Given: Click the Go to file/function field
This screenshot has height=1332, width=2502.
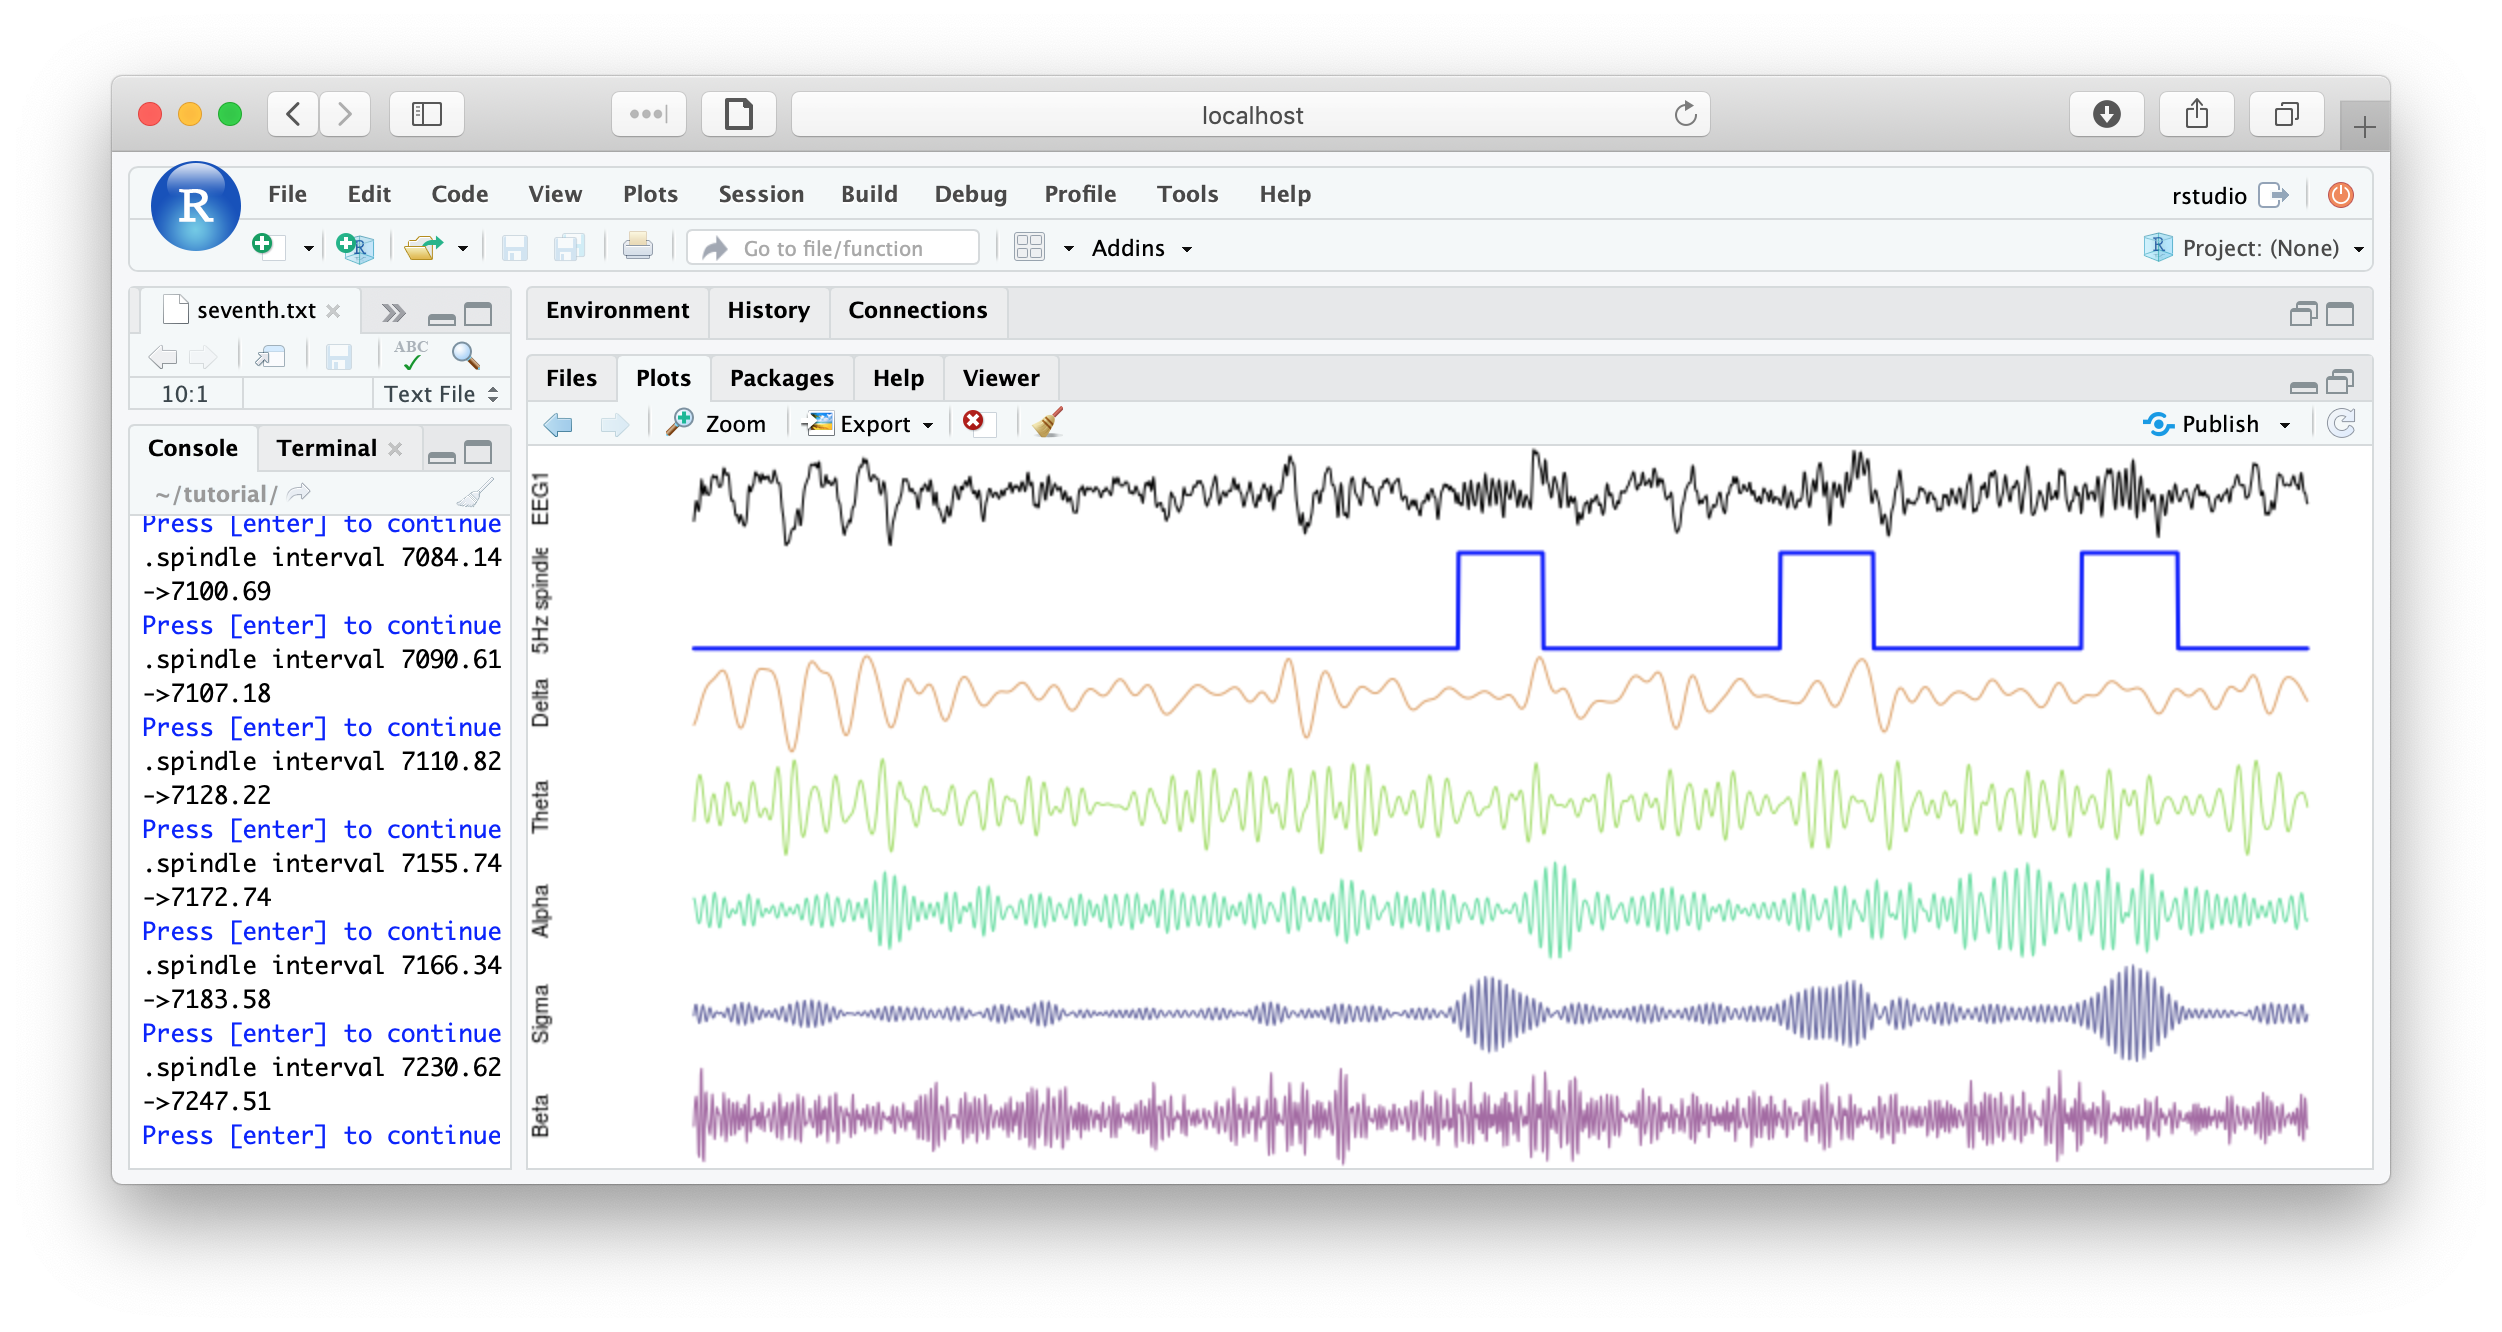Looking at the screenshot, I should (833, 248).
